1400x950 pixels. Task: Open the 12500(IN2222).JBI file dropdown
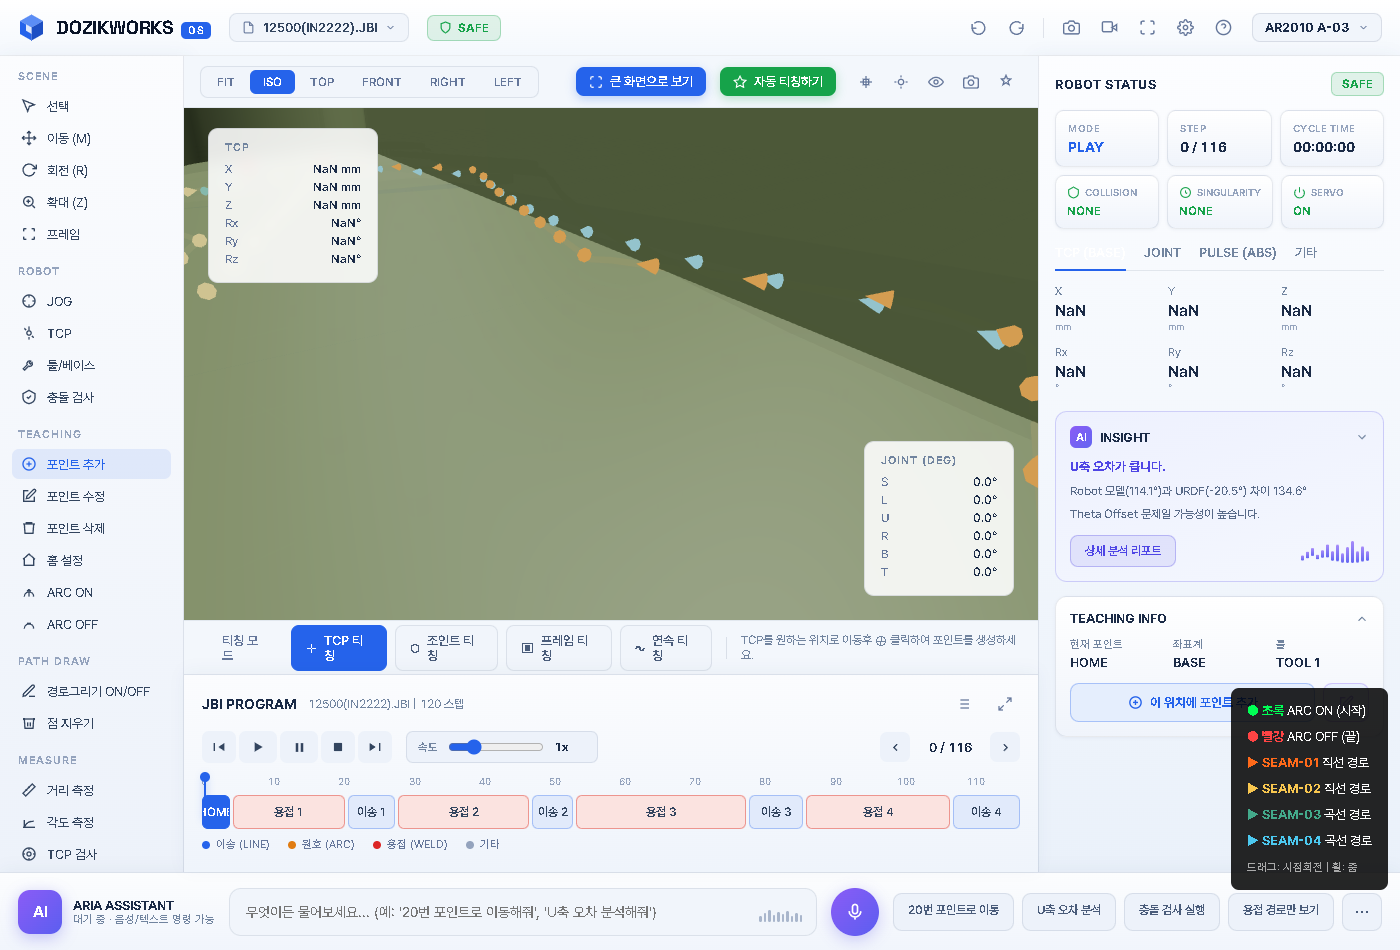tap(319, 28)
